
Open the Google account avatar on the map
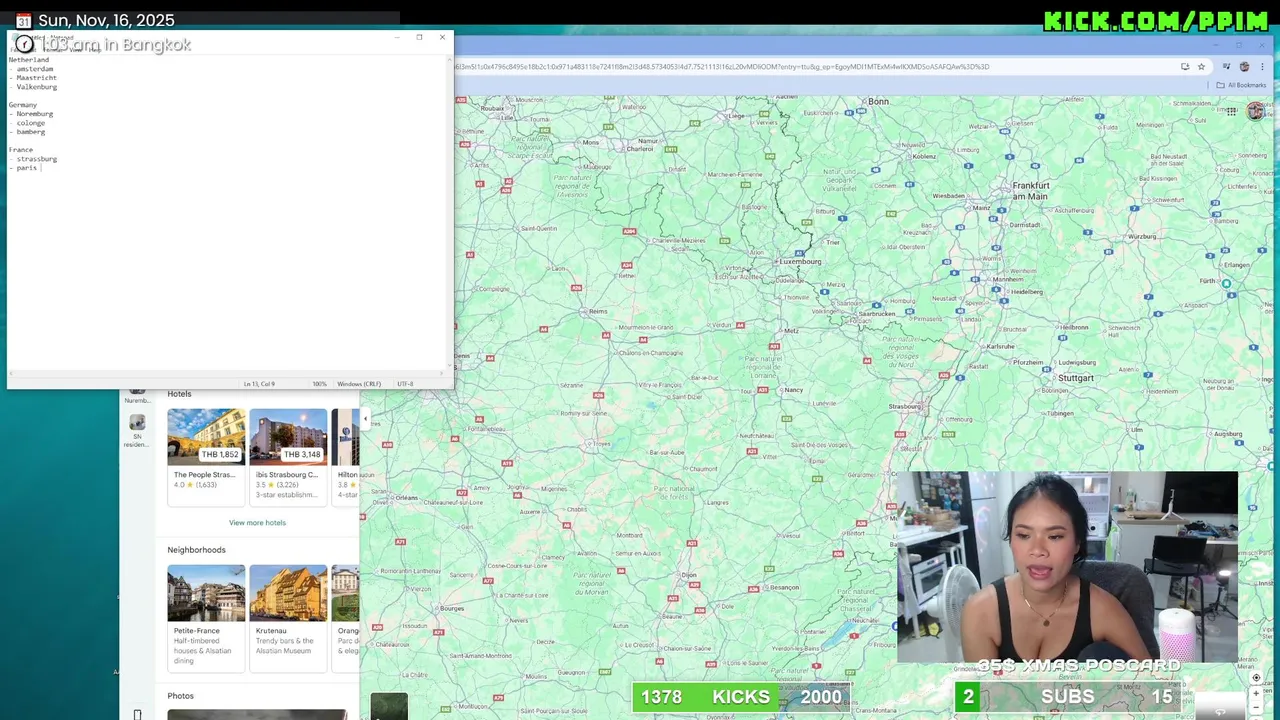click(1256, 111)
